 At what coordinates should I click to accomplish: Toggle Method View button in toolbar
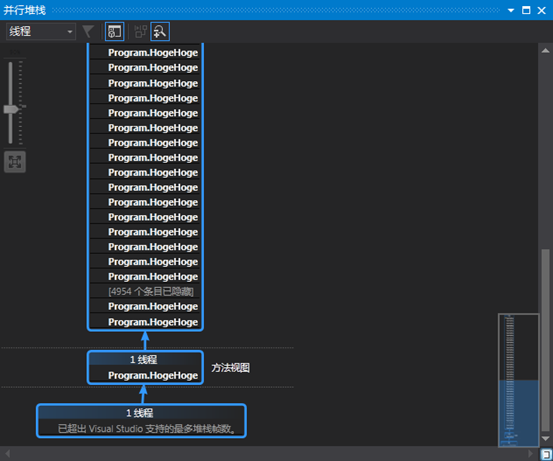pyautogui.click(x=115, y=31)
